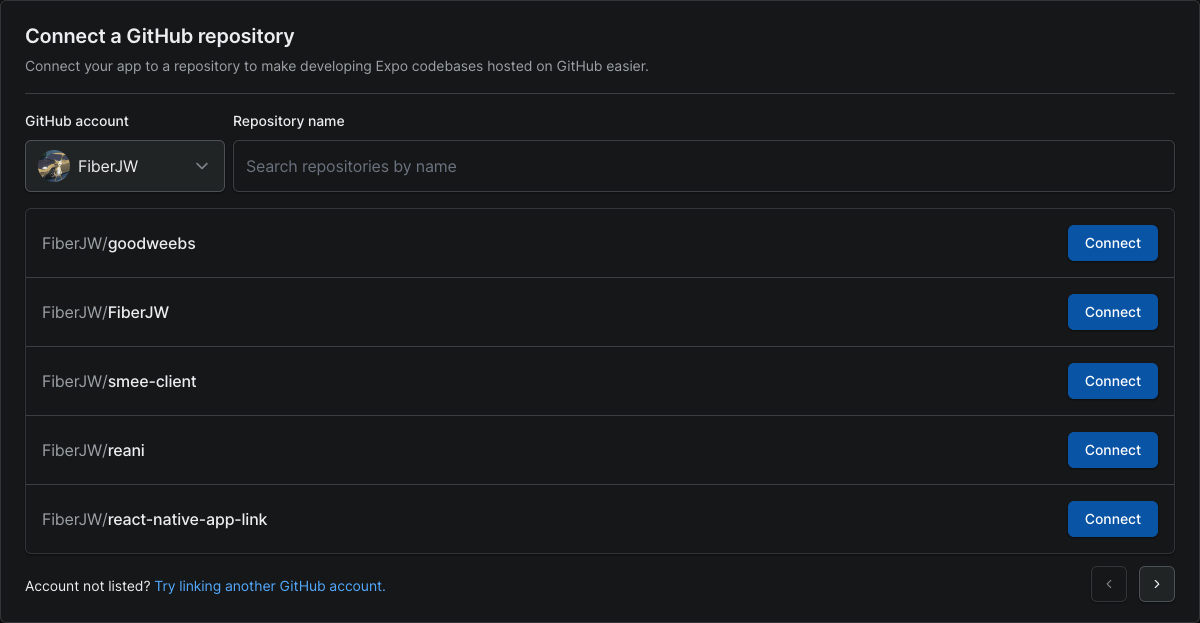The width and height of the screenshot is (1200, 623).
Task: Advance to the next page of repositories
Action: pos(1156,584)
